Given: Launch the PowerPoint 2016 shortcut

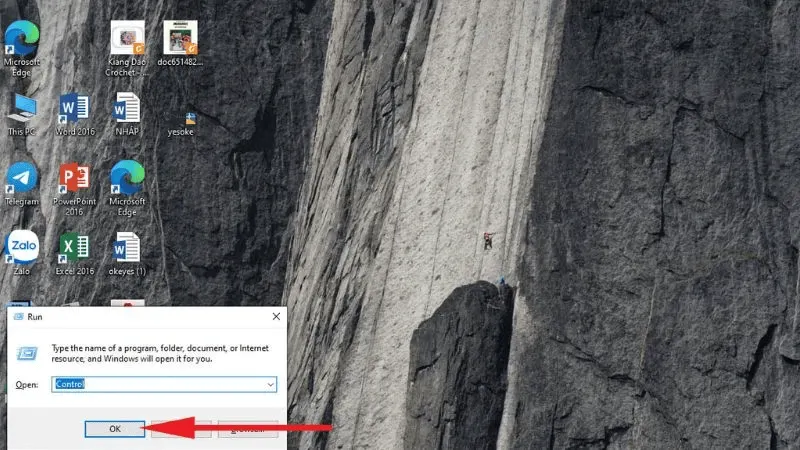Looking at the screenshot, I should tap(75, 180).
